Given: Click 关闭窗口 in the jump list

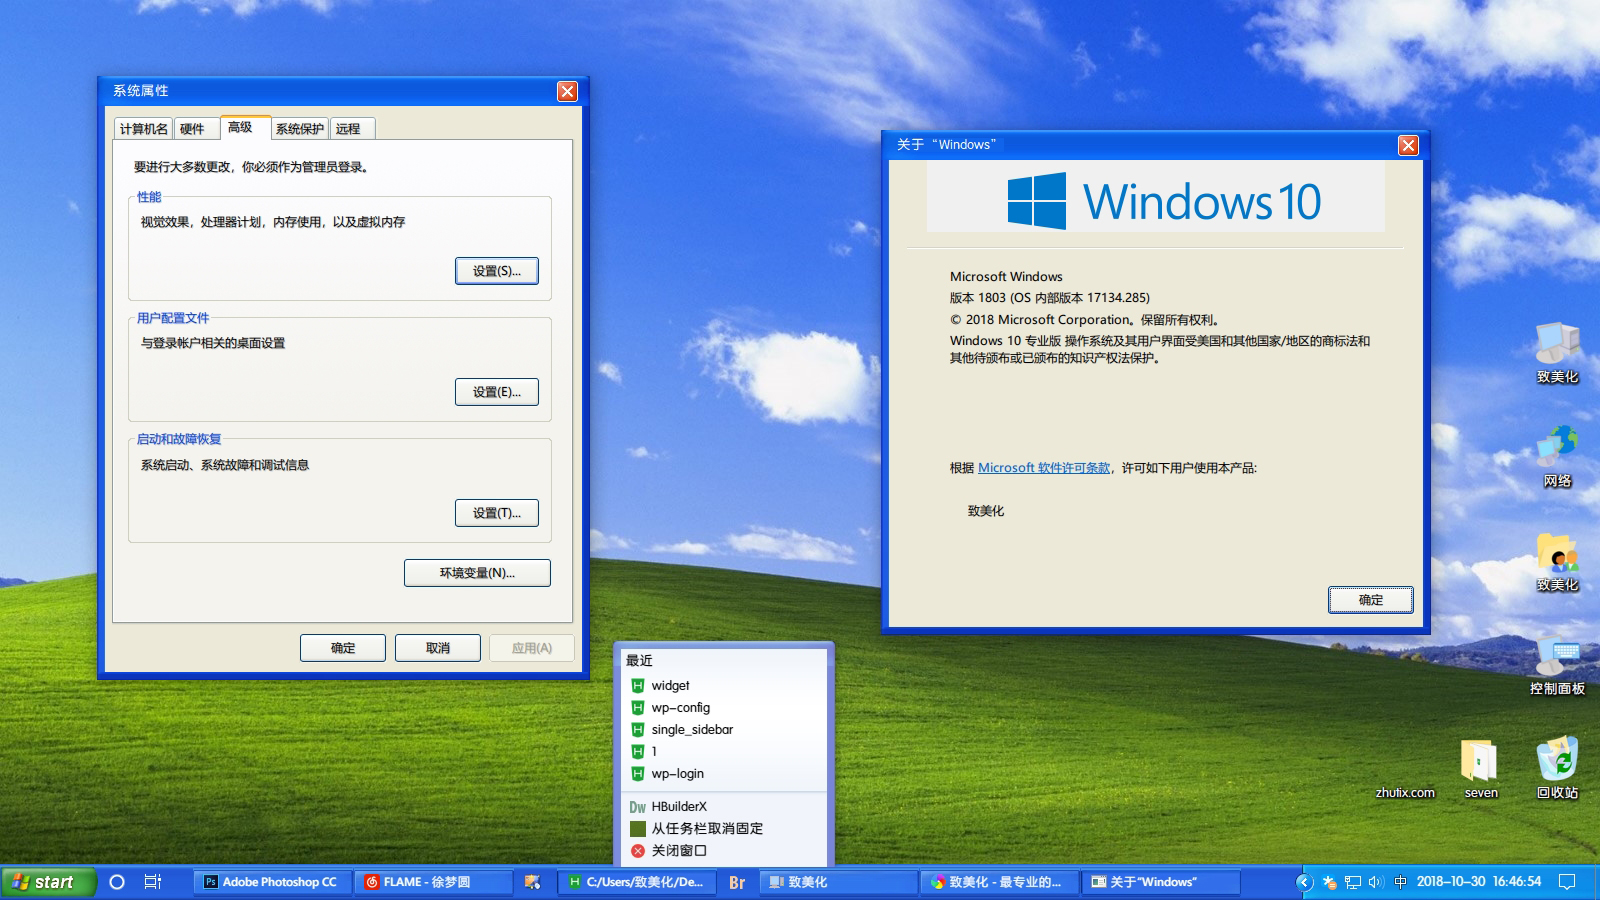Looking at the screenshot, I should click(676, 851).
